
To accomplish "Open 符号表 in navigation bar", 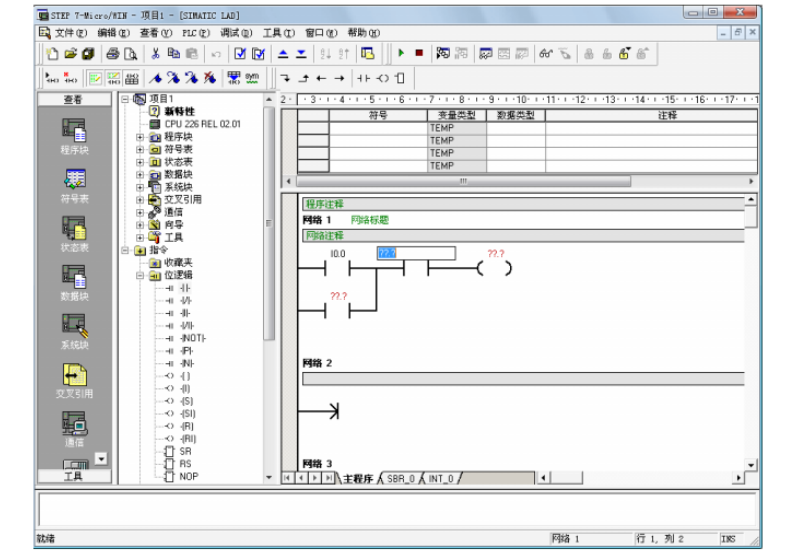I will coord(74,185).
